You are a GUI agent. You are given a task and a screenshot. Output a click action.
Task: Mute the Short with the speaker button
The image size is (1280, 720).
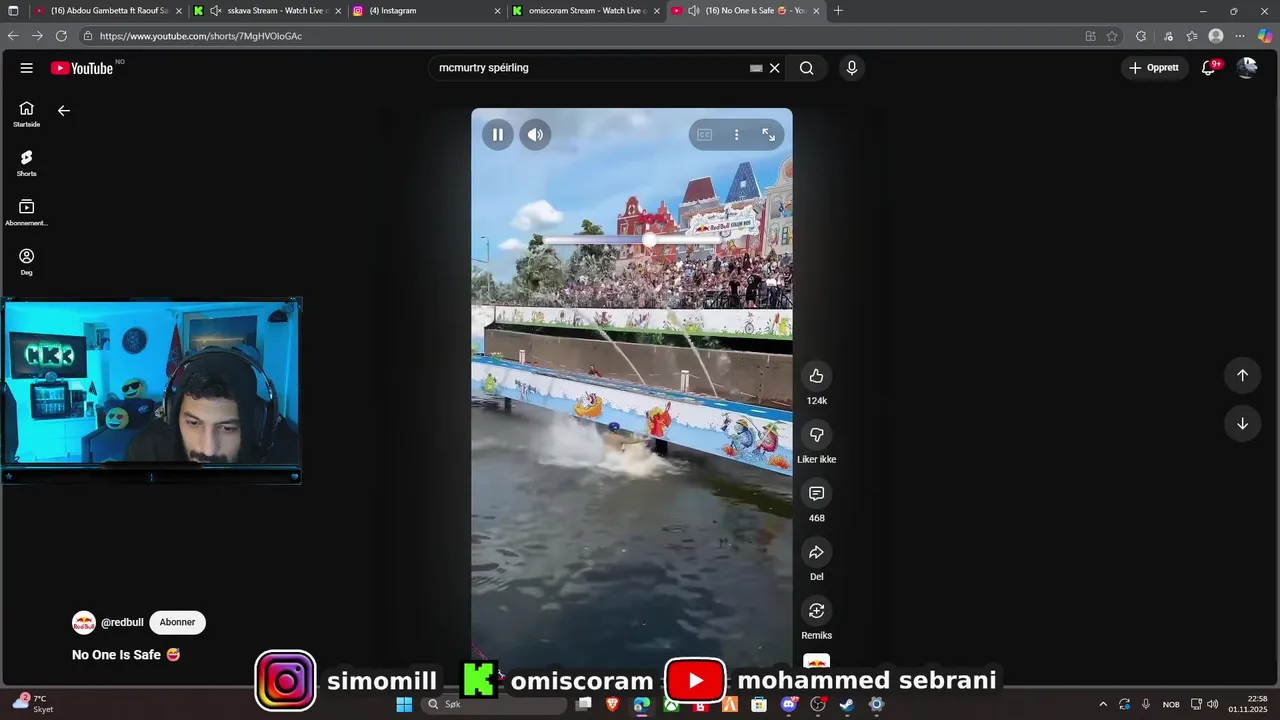coord(536,135)
